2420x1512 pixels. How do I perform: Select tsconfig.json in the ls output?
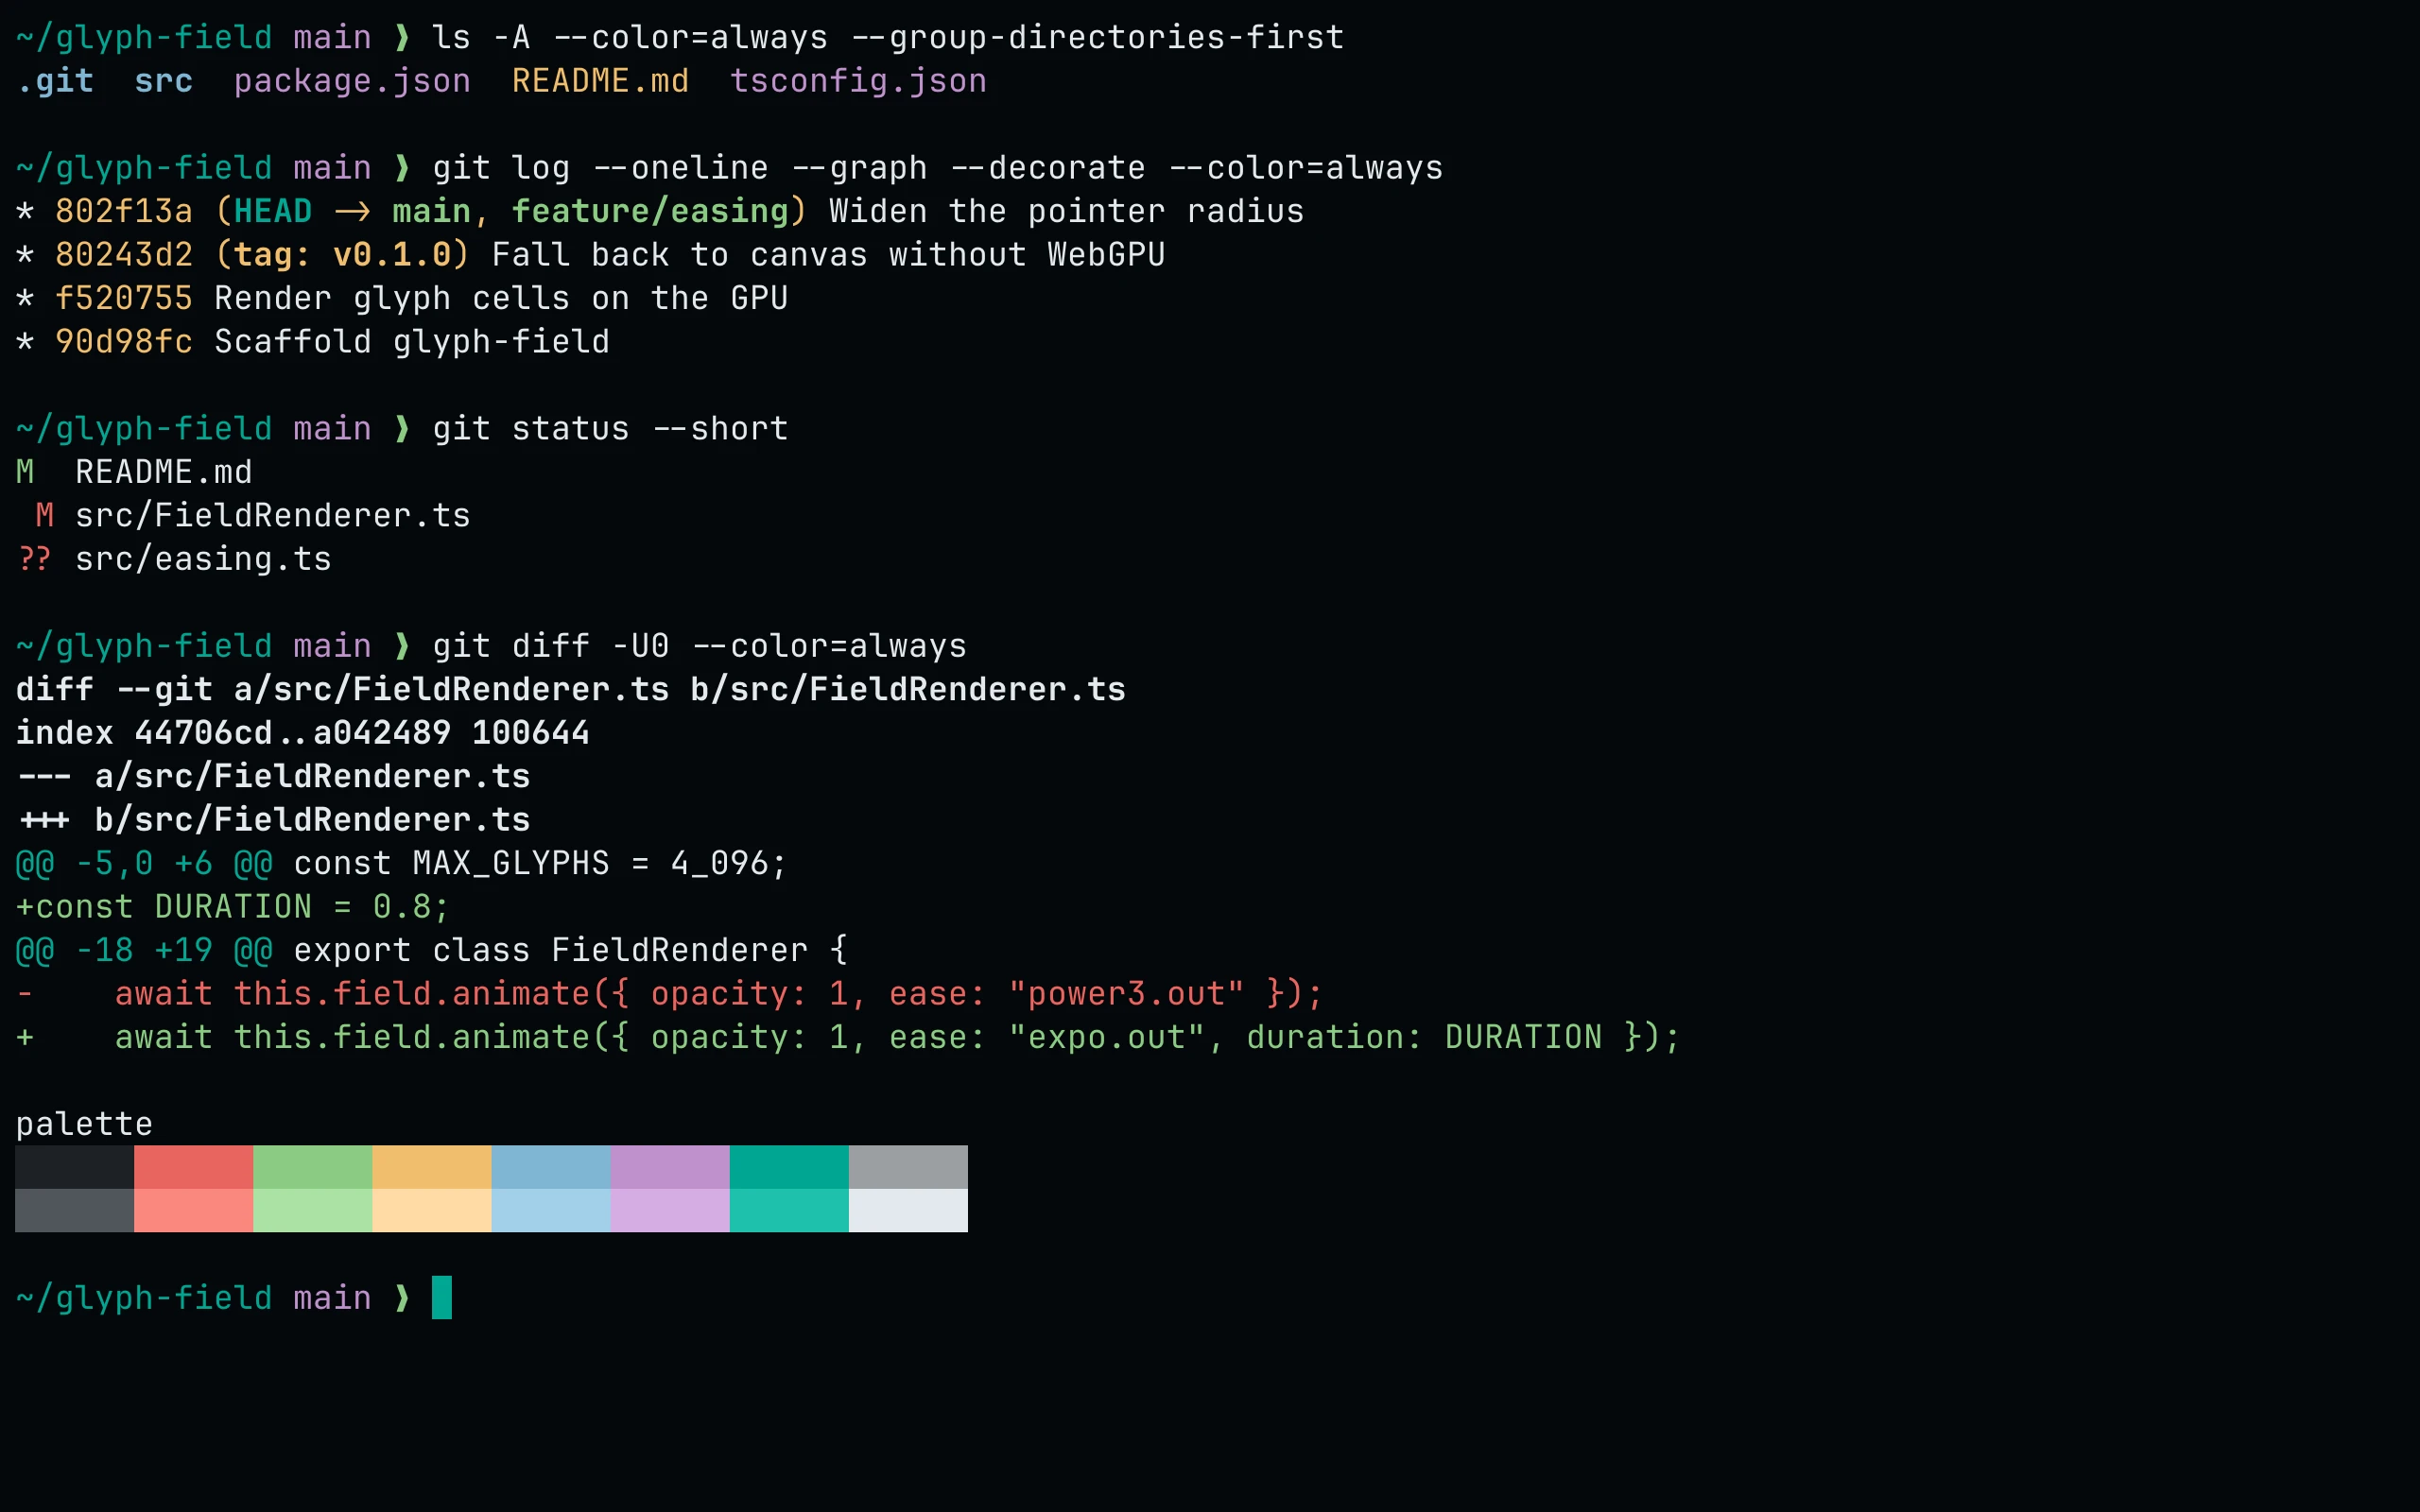tap(858, 81)
